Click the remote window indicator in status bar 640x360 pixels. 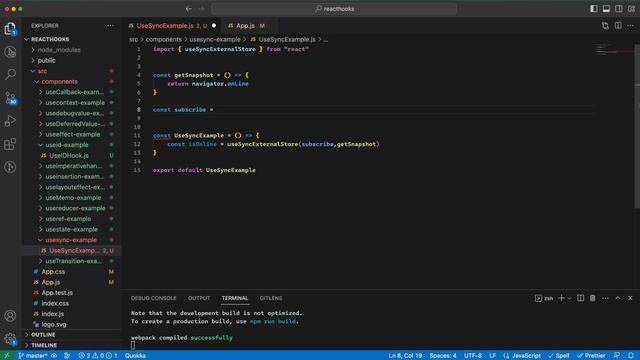click(7, 356)
